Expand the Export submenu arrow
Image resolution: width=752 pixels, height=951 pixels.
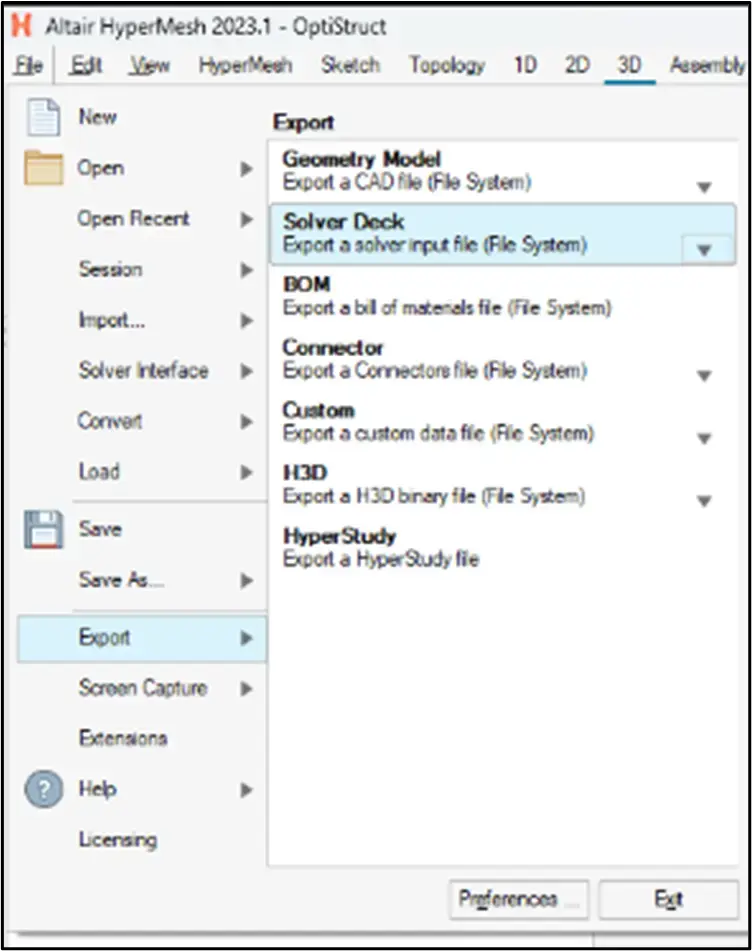click(246, 638)
